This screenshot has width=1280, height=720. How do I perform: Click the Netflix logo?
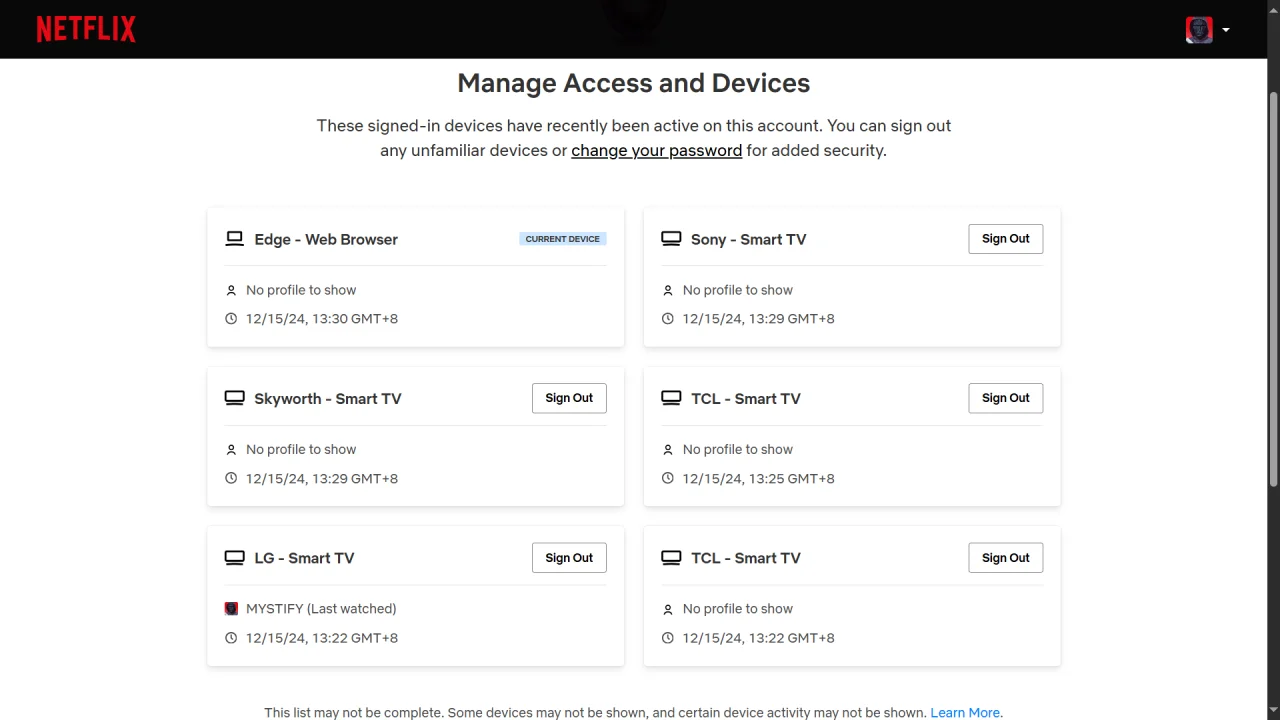pos(86,29)
